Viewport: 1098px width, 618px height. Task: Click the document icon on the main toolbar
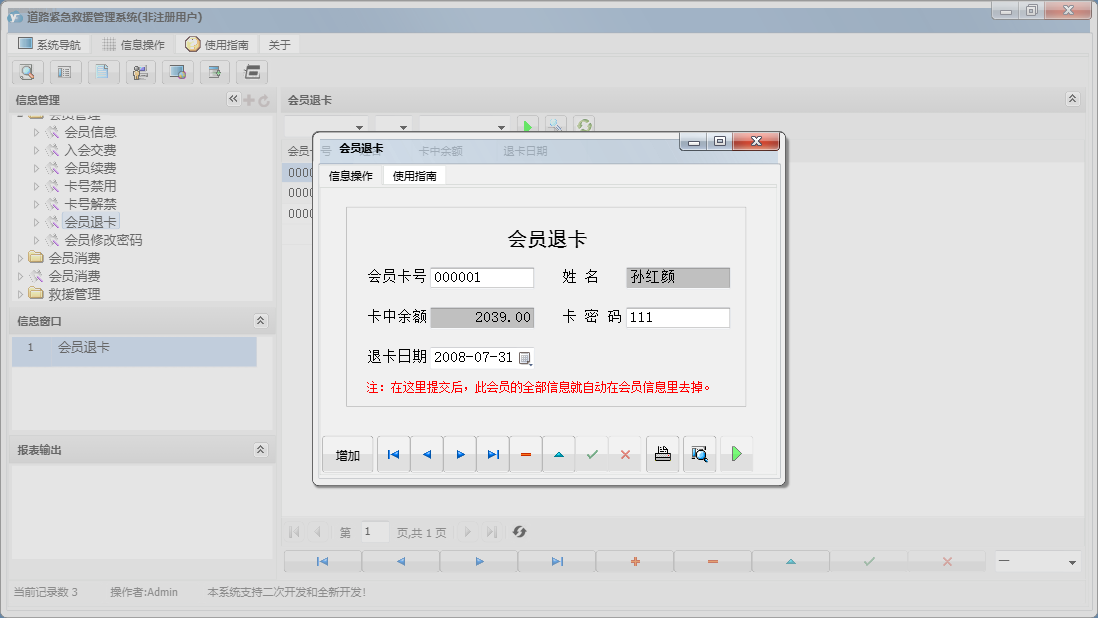pyautogui.click(x=103, y=72)
